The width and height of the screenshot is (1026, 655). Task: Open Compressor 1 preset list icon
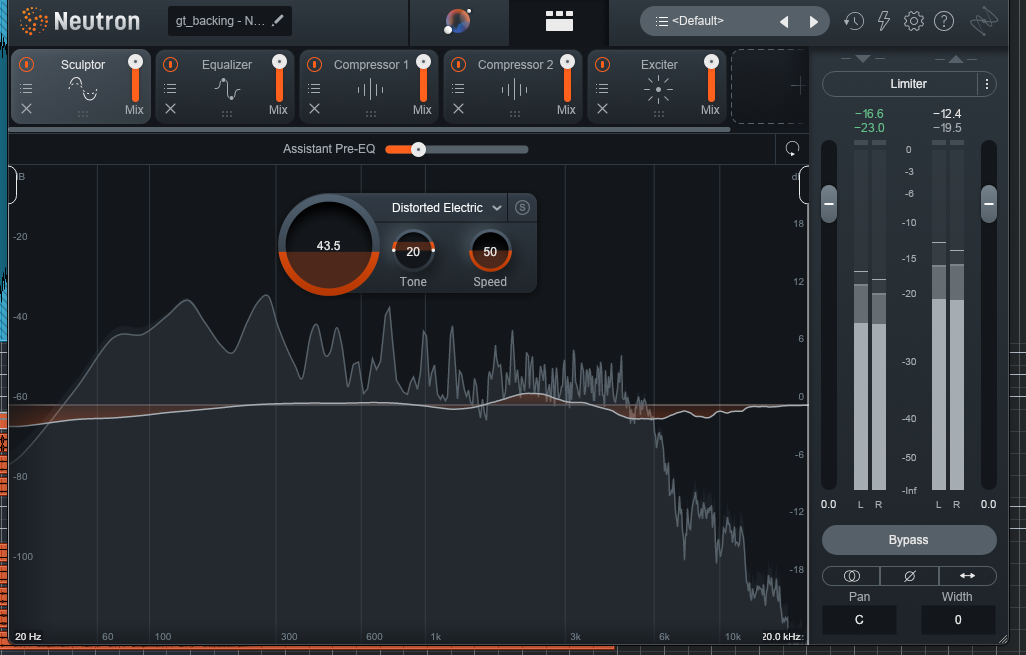pos(314,88)
